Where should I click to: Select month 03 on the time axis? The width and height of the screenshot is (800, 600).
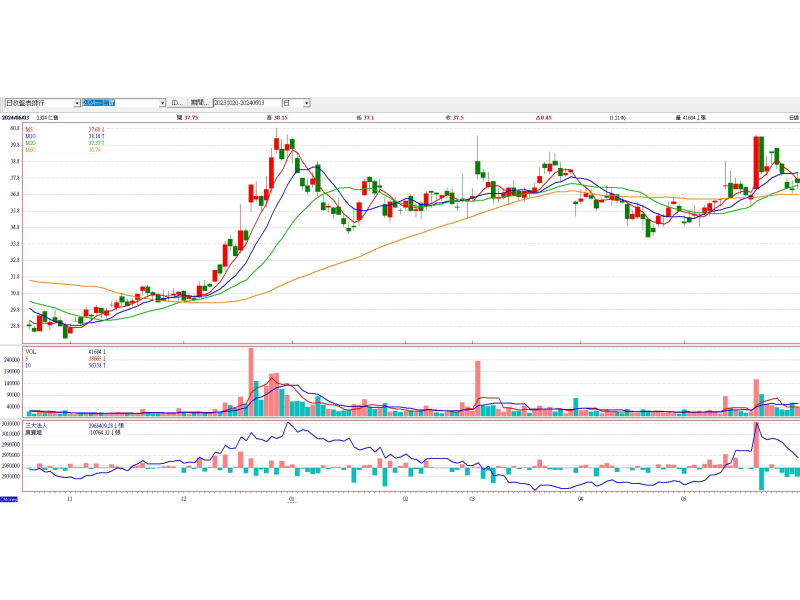tap(470, 497)
